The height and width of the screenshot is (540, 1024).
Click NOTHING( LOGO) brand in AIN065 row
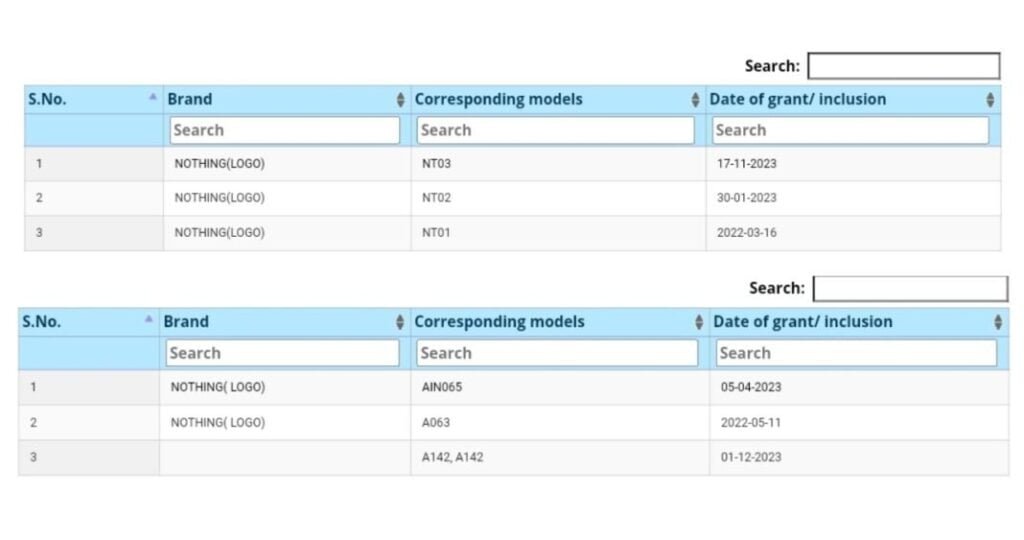coord(218,387)
